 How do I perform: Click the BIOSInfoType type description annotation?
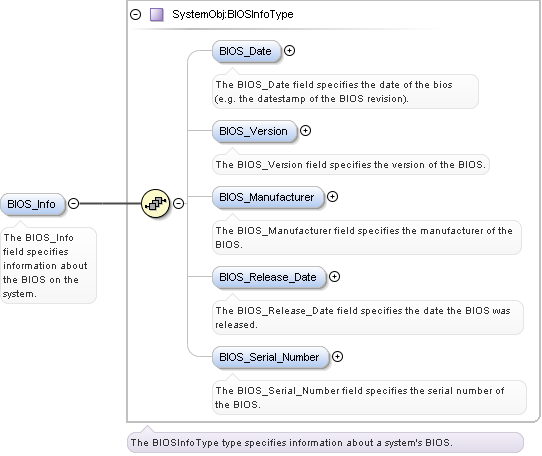(325, 443)
